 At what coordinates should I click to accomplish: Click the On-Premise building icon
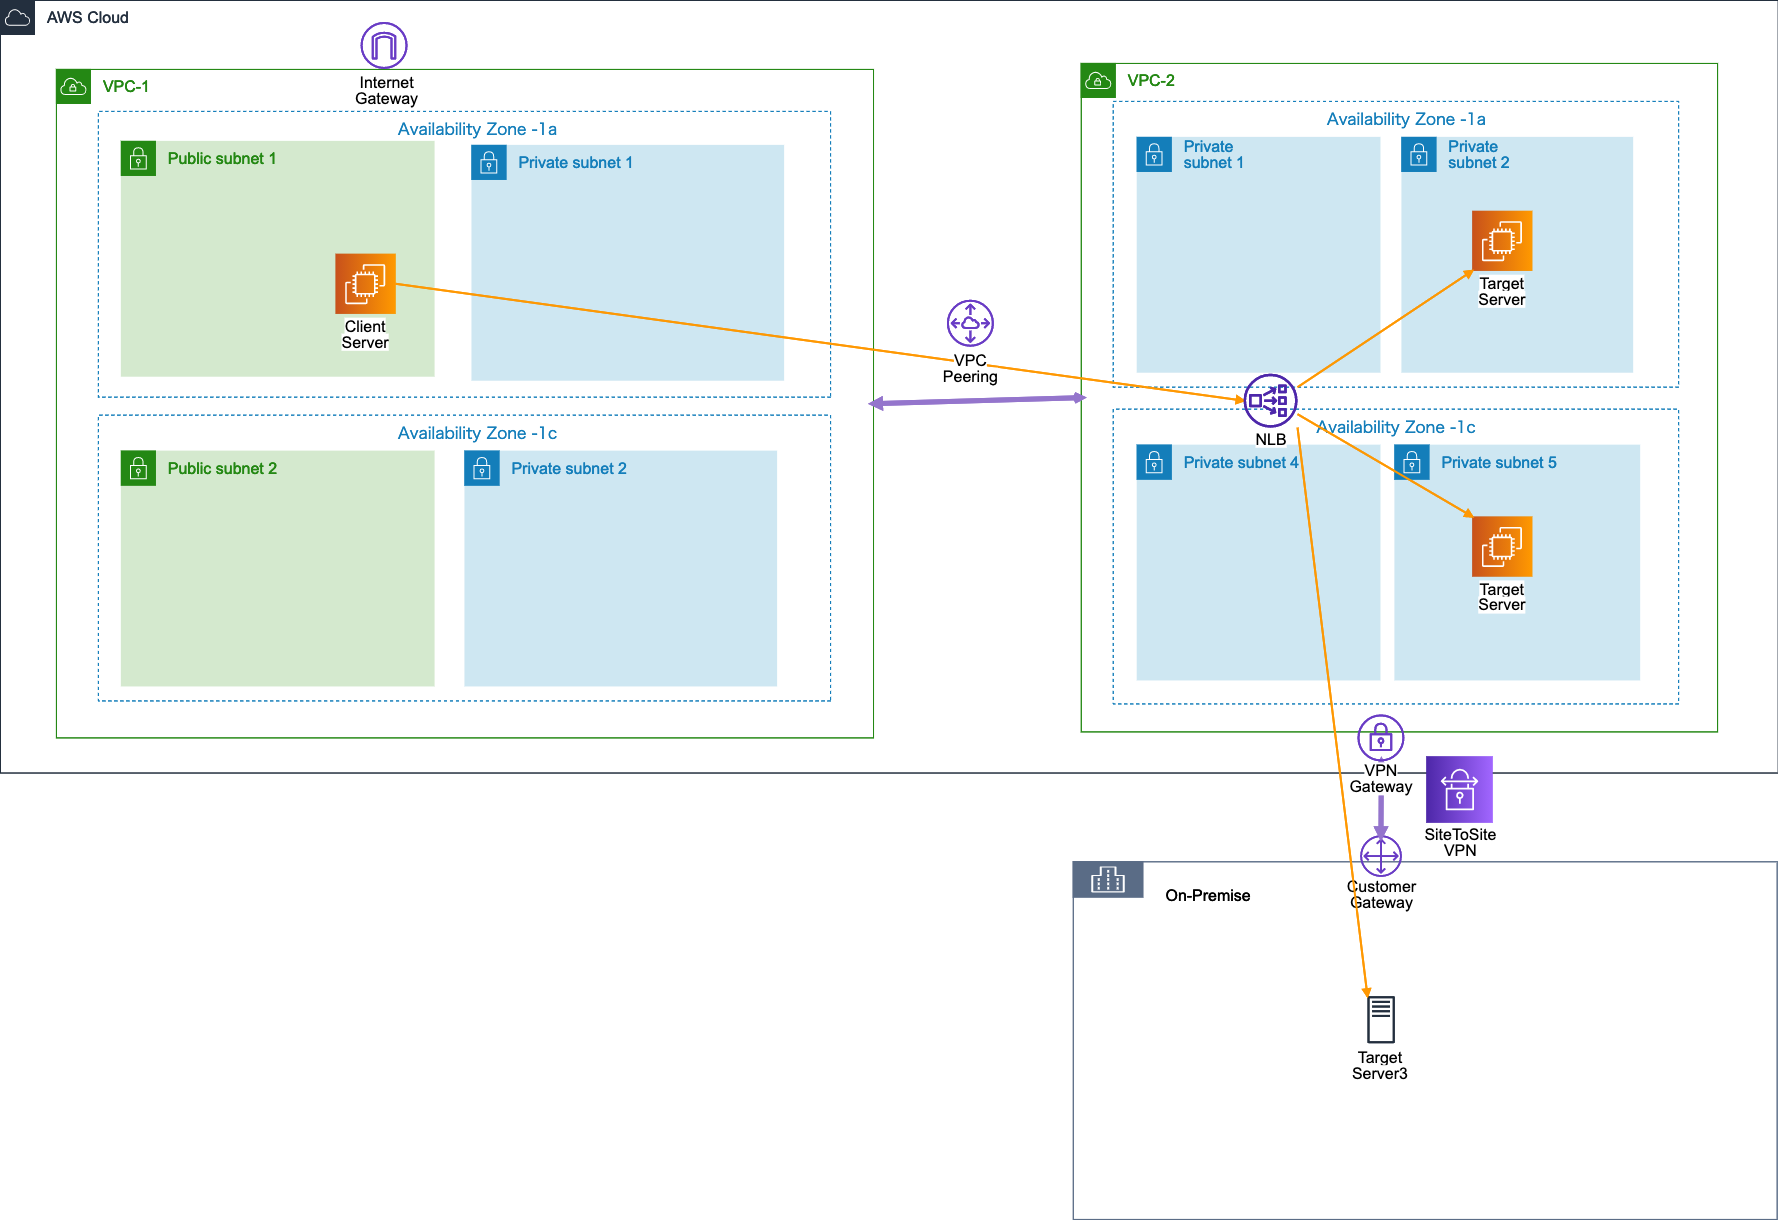[1107, 880]
